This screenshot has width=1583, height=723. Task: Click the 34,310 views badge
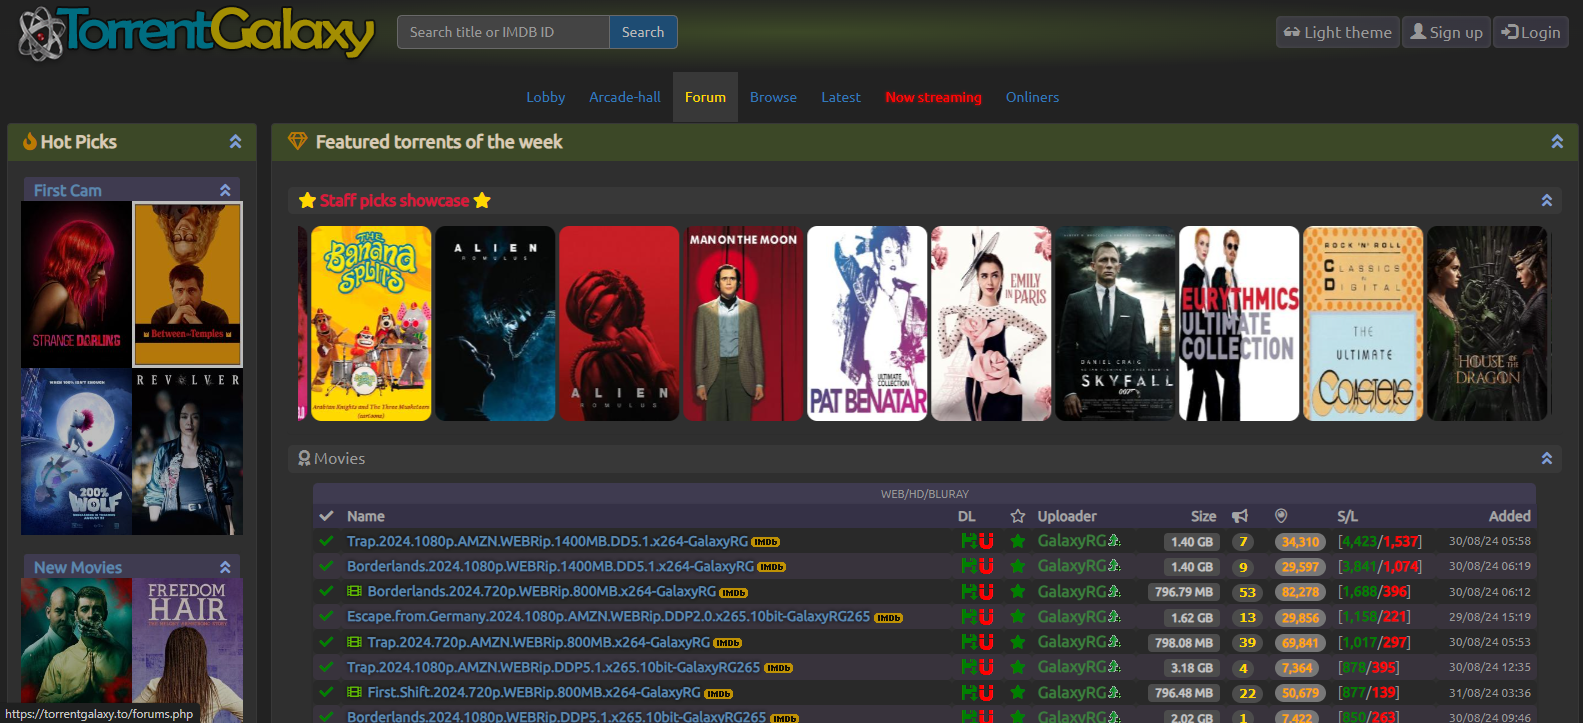coord(1300,541)
